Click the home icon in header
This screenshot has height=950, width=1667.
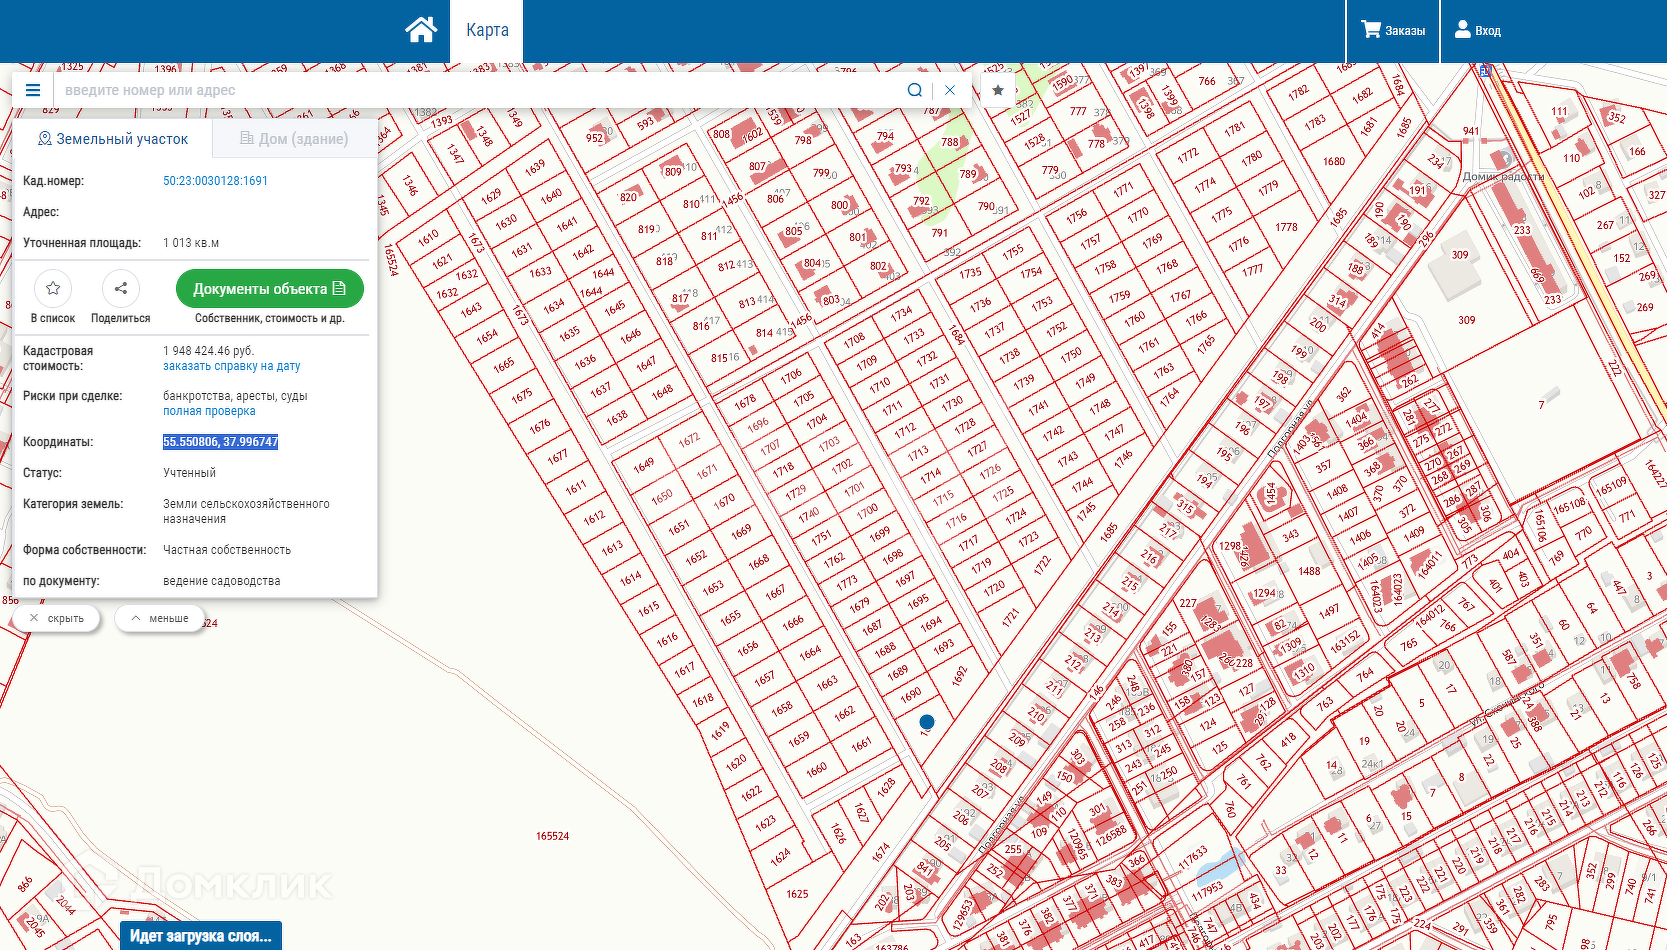click(421, 30)
